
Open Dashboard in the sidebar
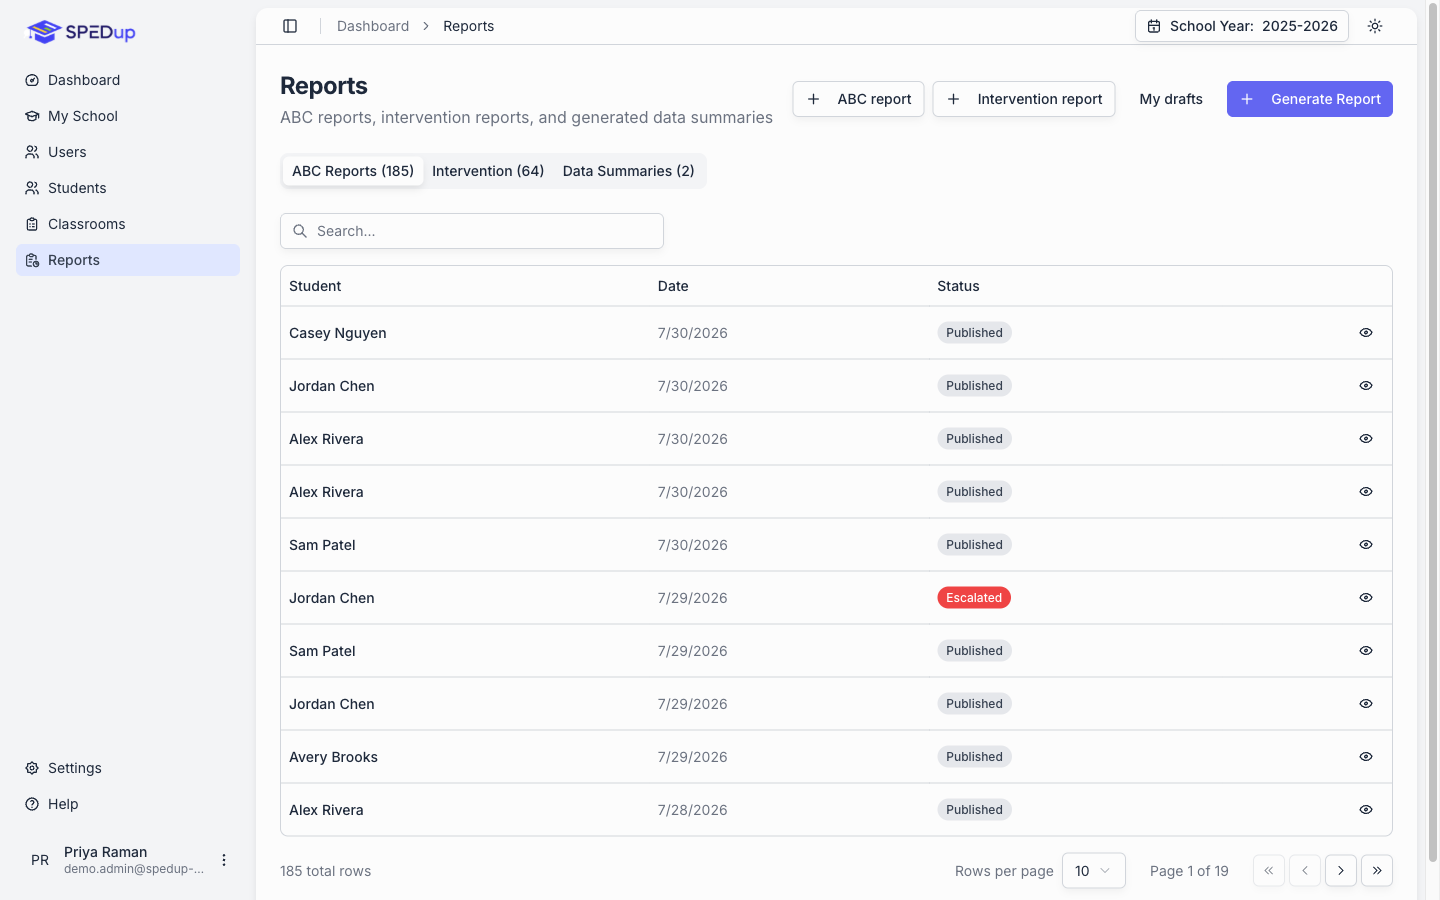128,80
